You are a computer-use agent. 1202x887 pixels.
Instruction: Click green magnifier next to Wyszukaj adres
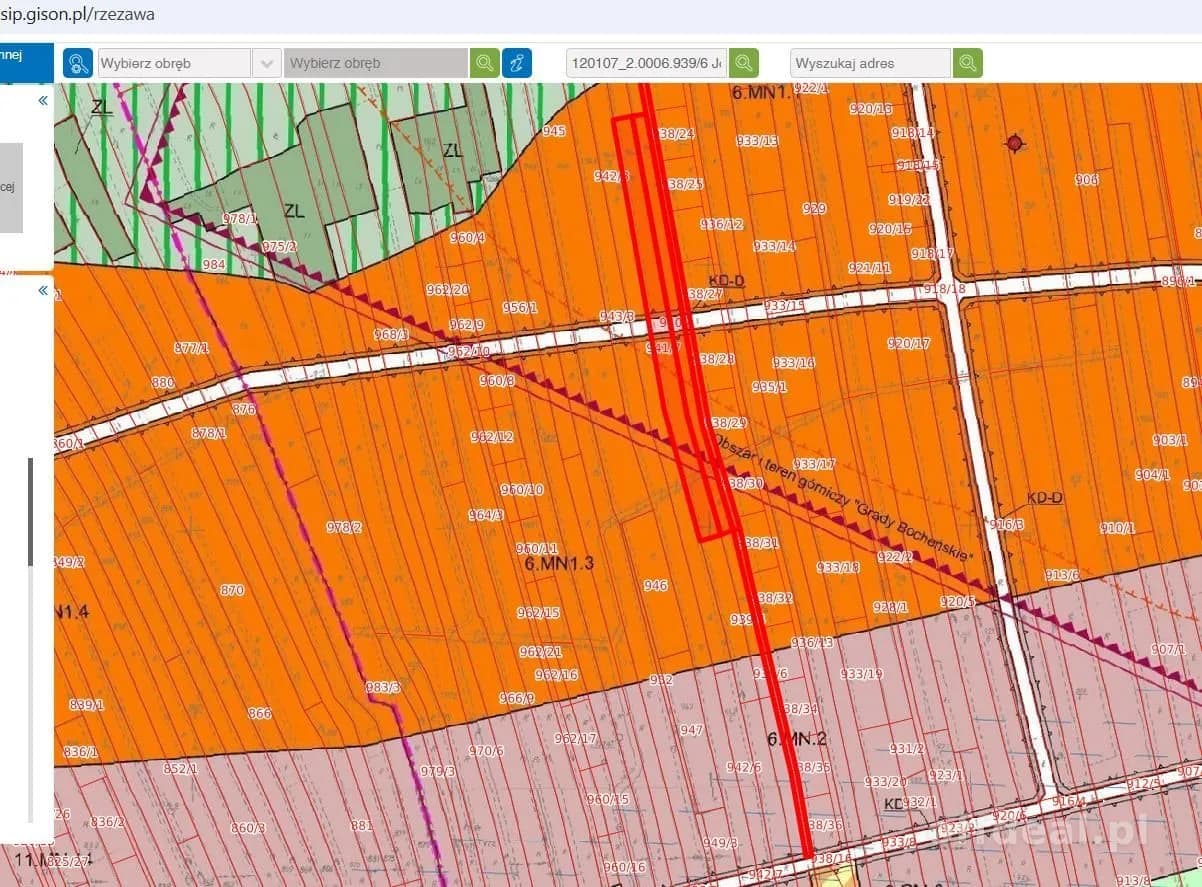click(968, 63)
